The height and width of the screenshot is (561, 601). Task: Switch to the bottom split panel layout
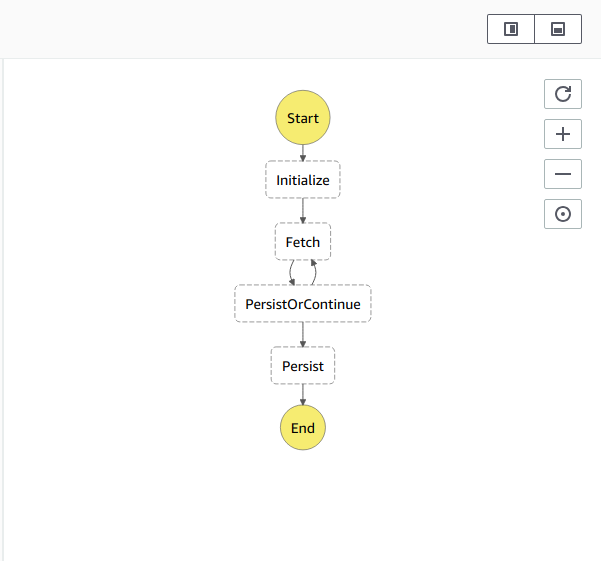(558, 29)
